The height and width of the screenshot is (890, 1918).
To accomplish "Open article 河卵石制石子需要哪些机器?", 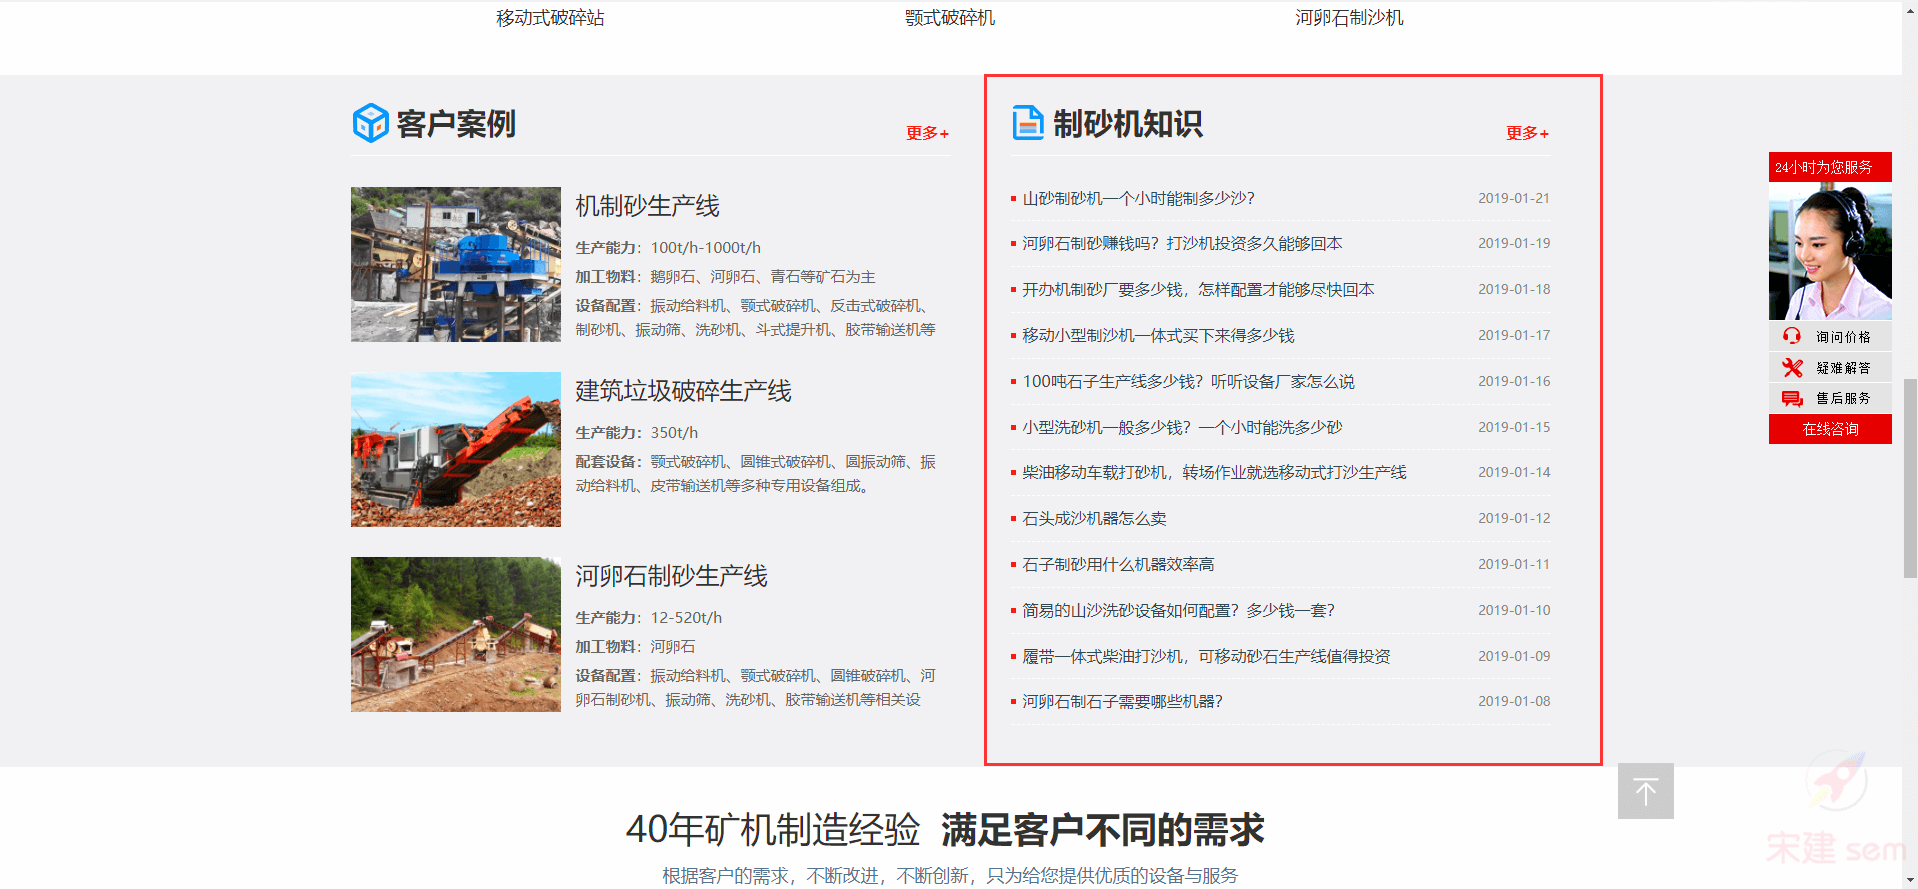I will pyautogui.click(x=1122, y=701).
